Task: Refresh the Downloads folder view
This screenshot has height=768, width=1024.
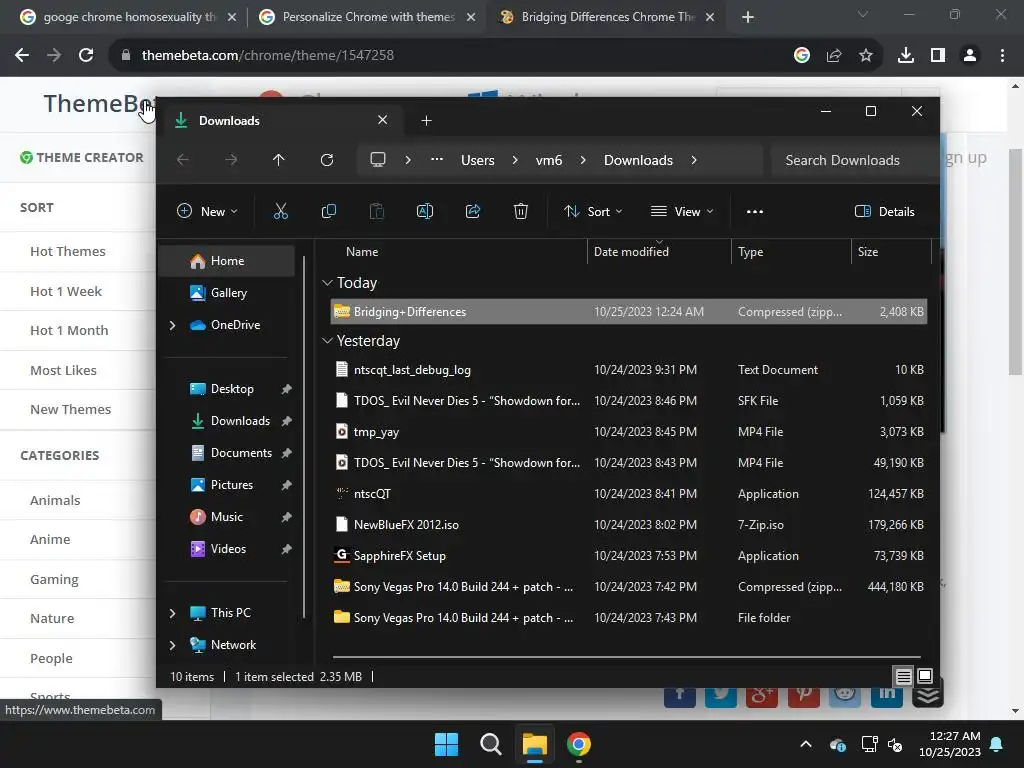Action: coord(327,160)
